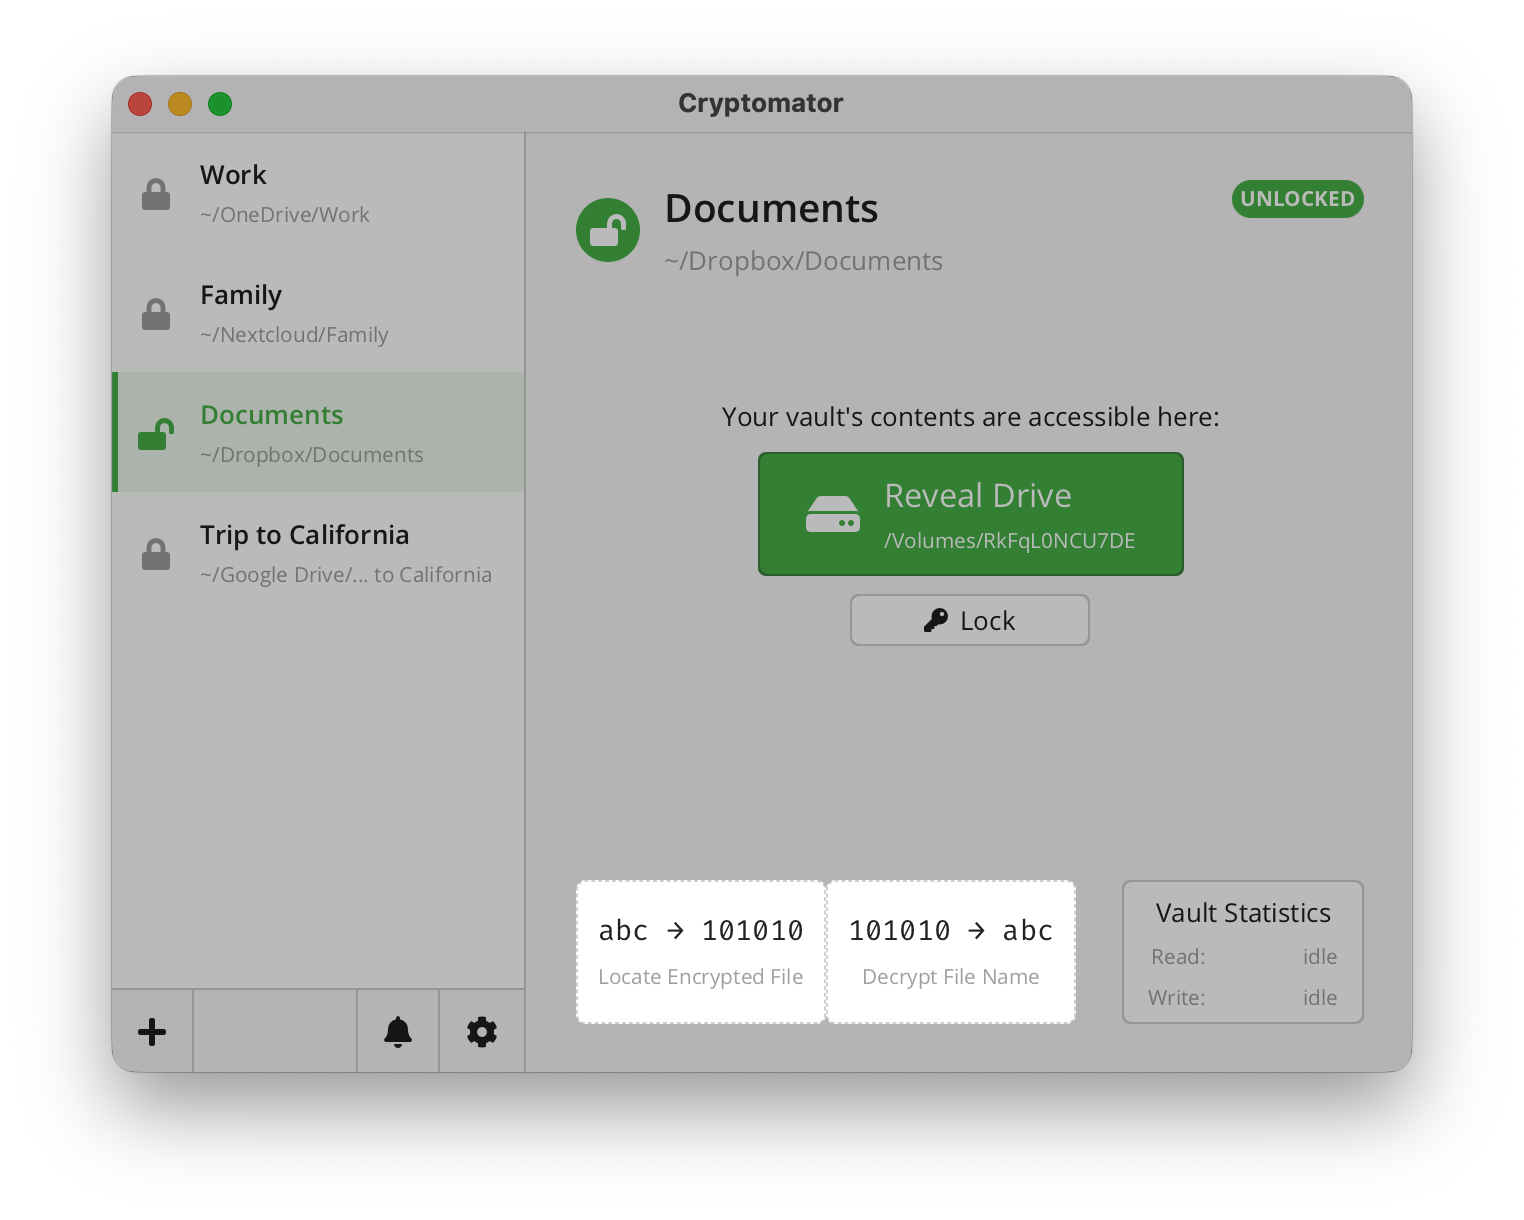Click the plus icon to add vault
Image resolution: width=1524 pixels, height=1220 pixels.
click(x=152, y=1031)
